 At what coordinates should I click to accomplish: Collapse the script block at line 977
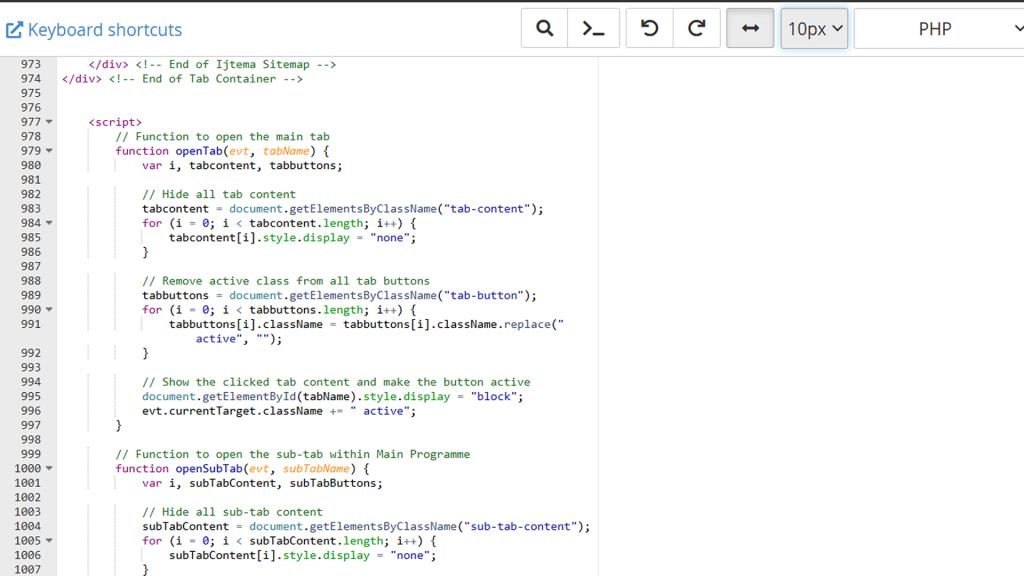point(49,123)
